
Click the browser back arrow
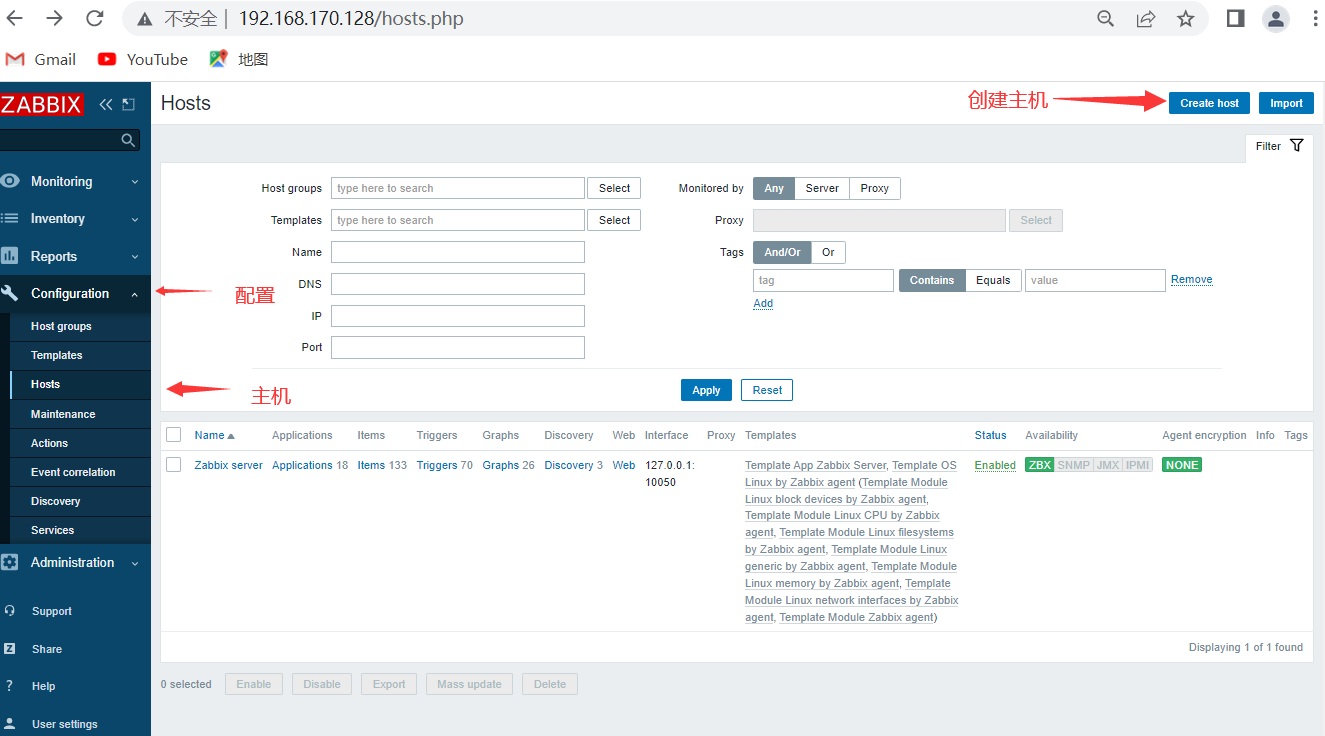coord(15,18)
